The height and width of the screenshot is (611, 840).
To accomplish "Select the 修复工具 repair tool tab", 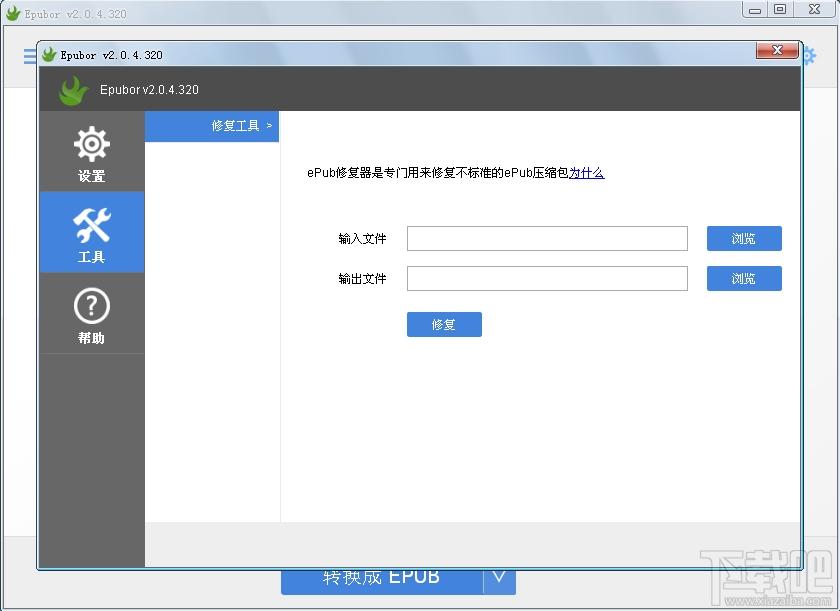I will 212,126.
